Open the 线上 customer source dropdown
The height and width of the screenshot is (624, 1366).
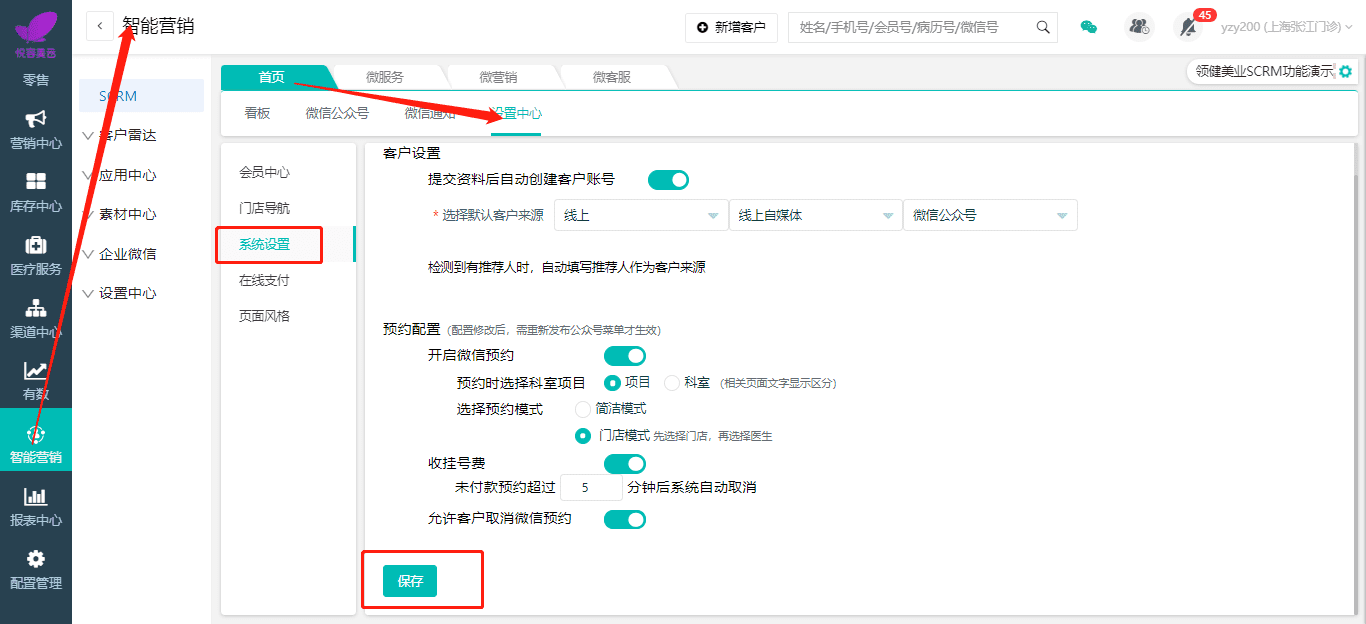point(640,215)
